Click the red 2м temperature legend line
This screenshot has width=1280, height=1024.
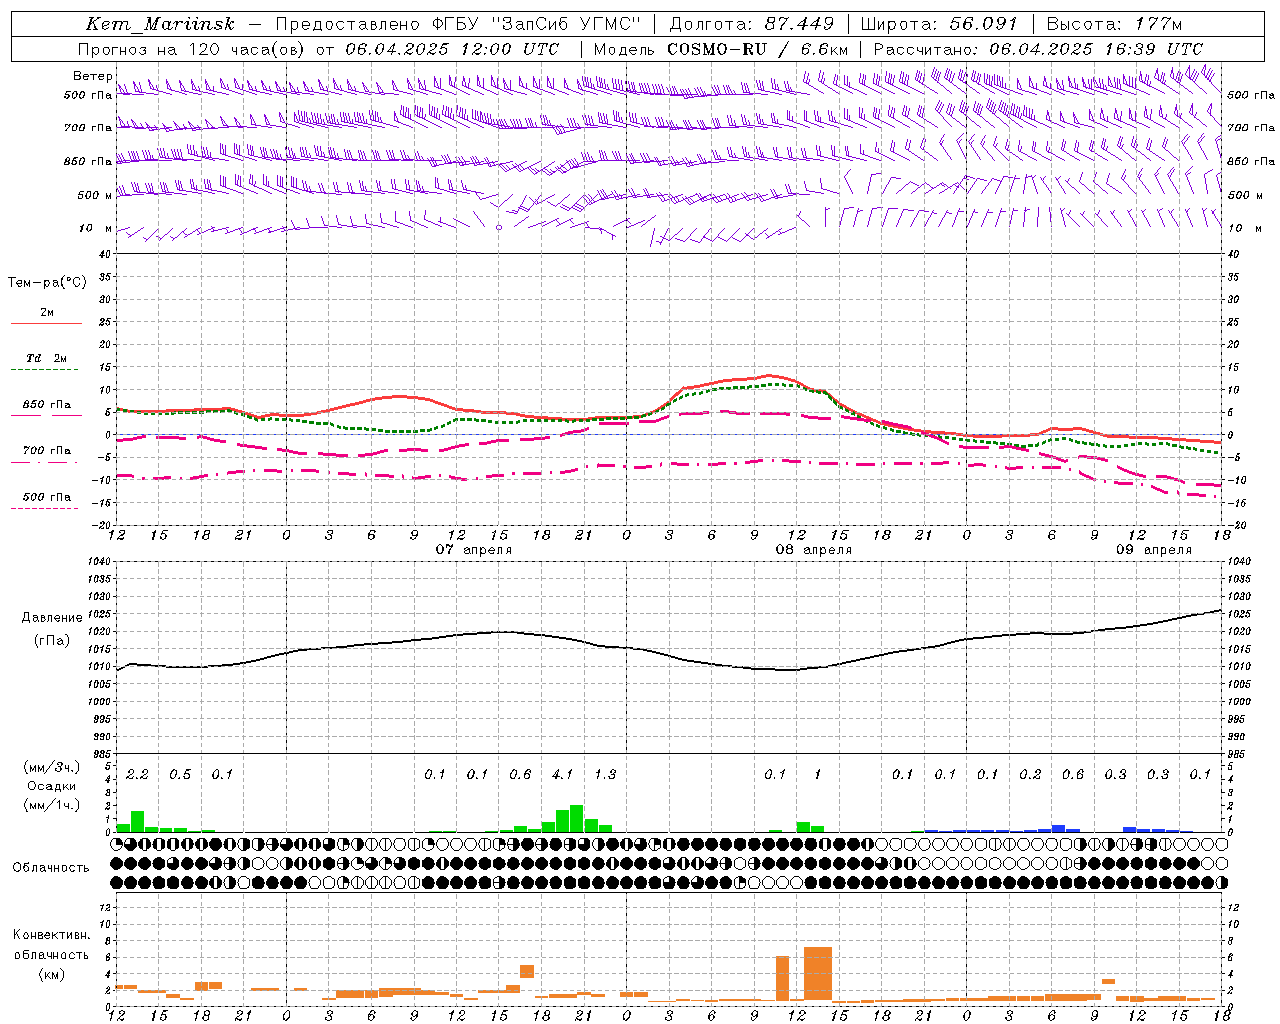coord(46,323)
